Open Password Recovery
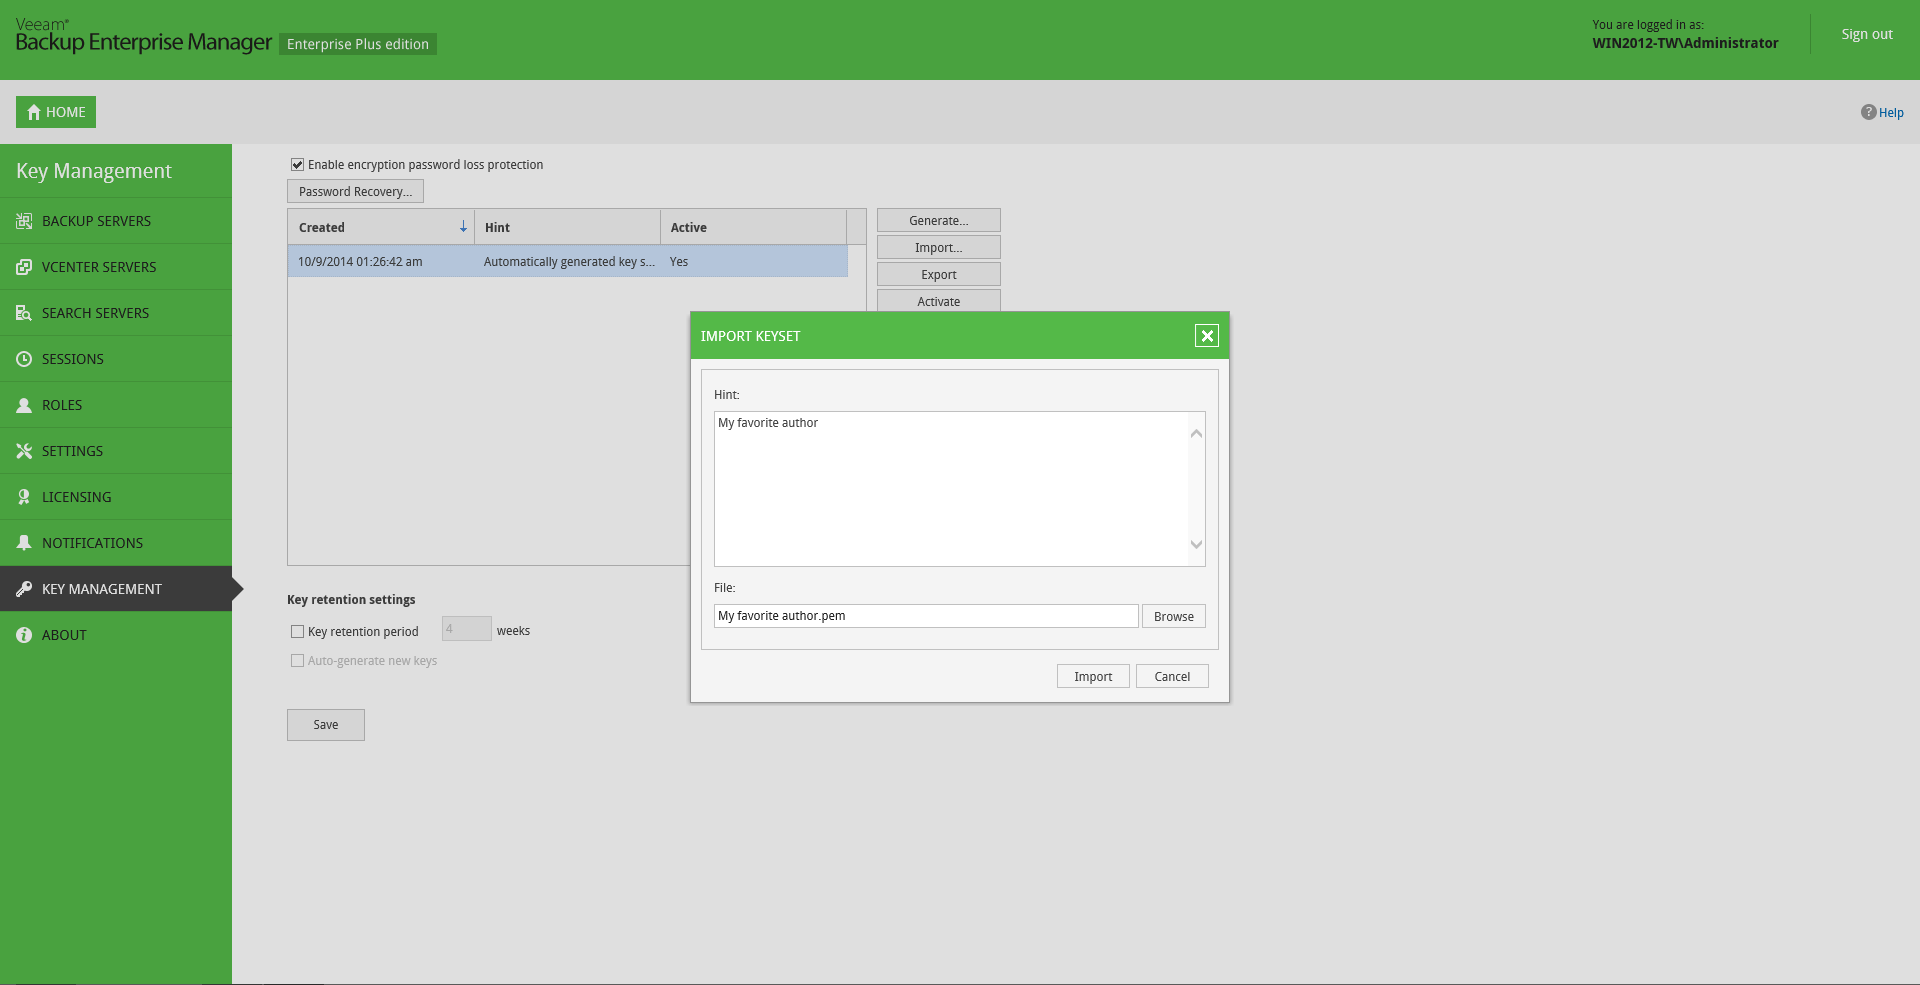The width and height of the screenshot is (1920, 985). [355, 191]
